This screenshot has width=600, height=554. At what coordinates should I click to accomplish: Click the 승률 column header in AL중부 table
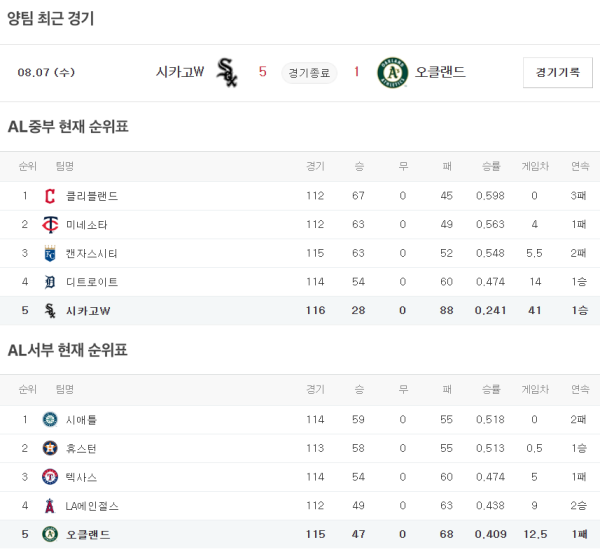click(490, 166)
